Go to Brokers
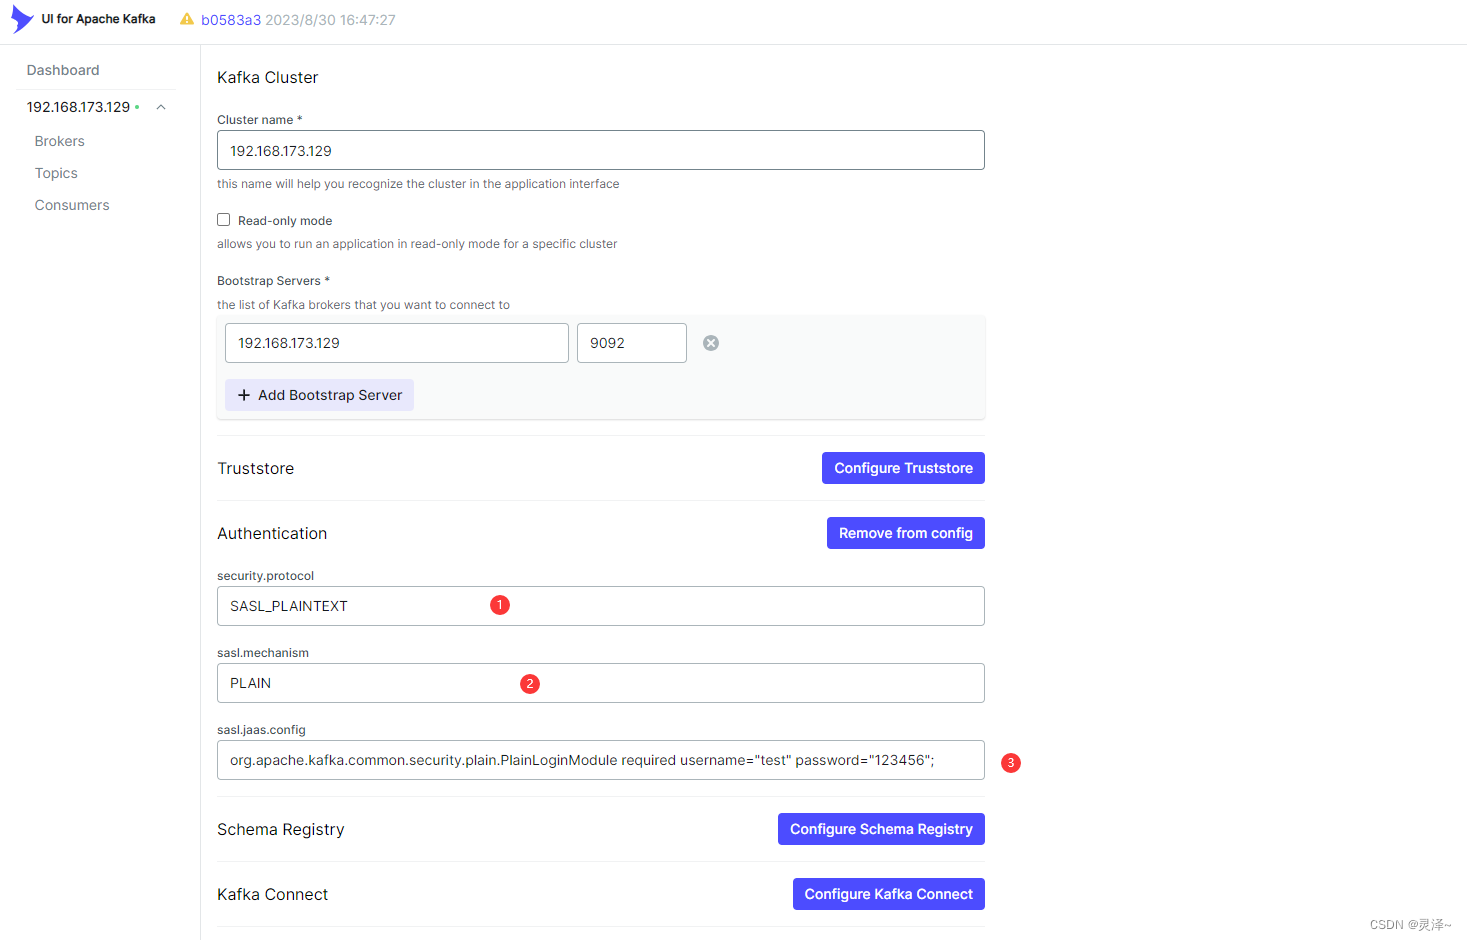 point(60,141)
